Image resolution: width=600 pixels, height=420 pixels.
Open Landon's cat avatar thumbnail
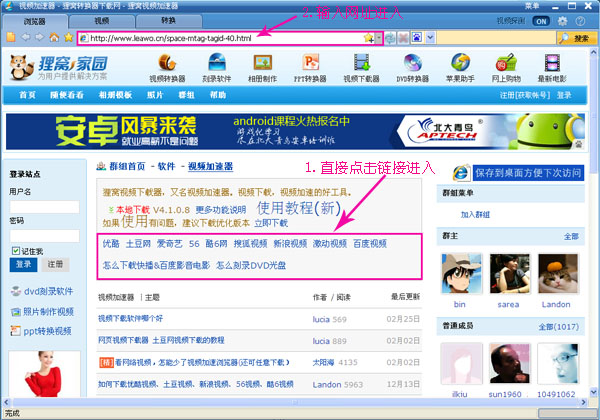(558, 273)
